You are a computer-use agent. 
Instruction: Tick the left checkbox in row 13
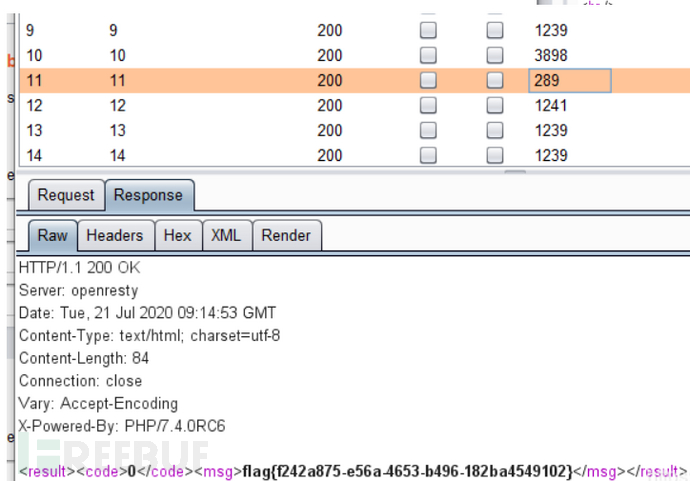pos(428,131)
